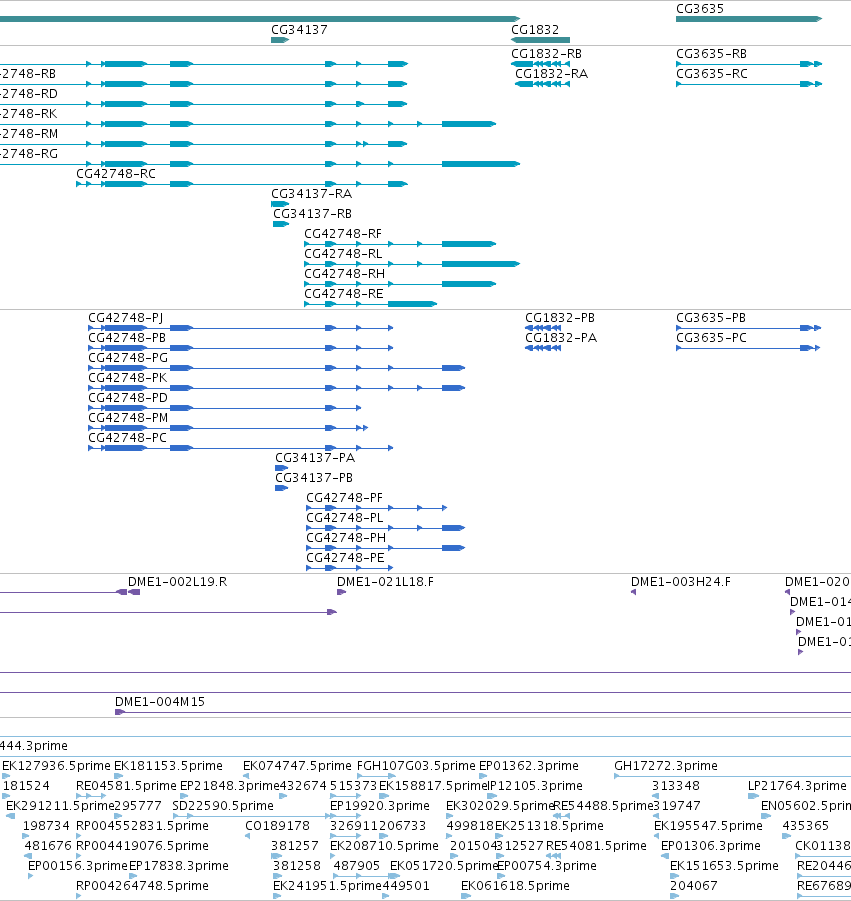Viewport: 851px width, 901px height.
Task: Click the feature labeled CO189178
Action: pyautogui.click(x=277, y=826)
